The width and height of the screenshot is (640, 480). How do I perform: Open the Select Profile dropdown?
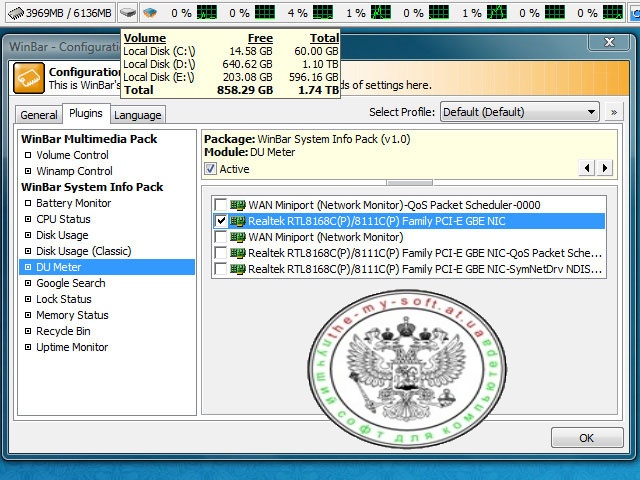click(x=519, y=112)
